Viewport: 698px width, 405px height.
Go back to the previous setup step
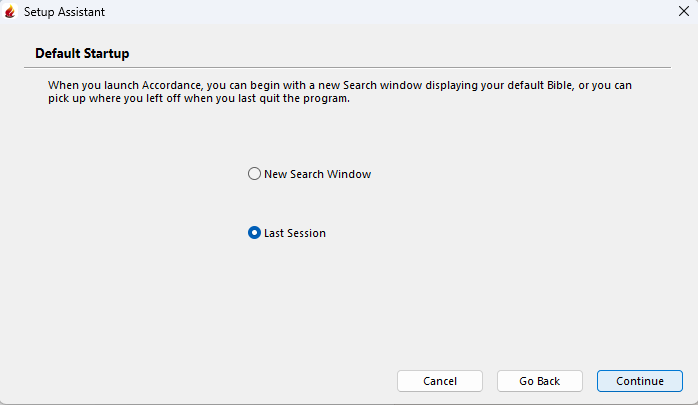point(539,381)
